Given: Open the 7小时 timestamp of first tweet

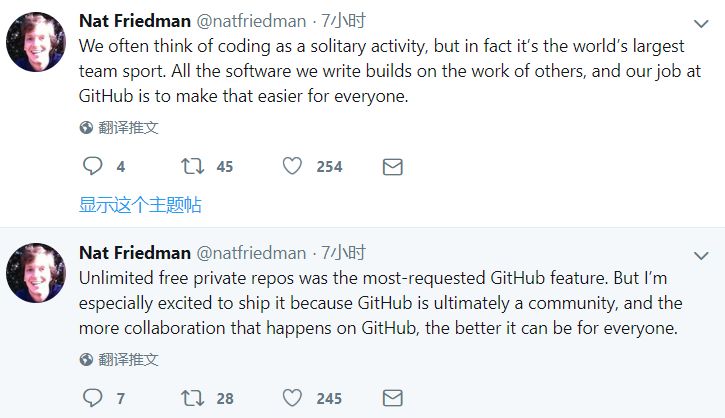Looking at the screenshot, I should coord(344,21).
